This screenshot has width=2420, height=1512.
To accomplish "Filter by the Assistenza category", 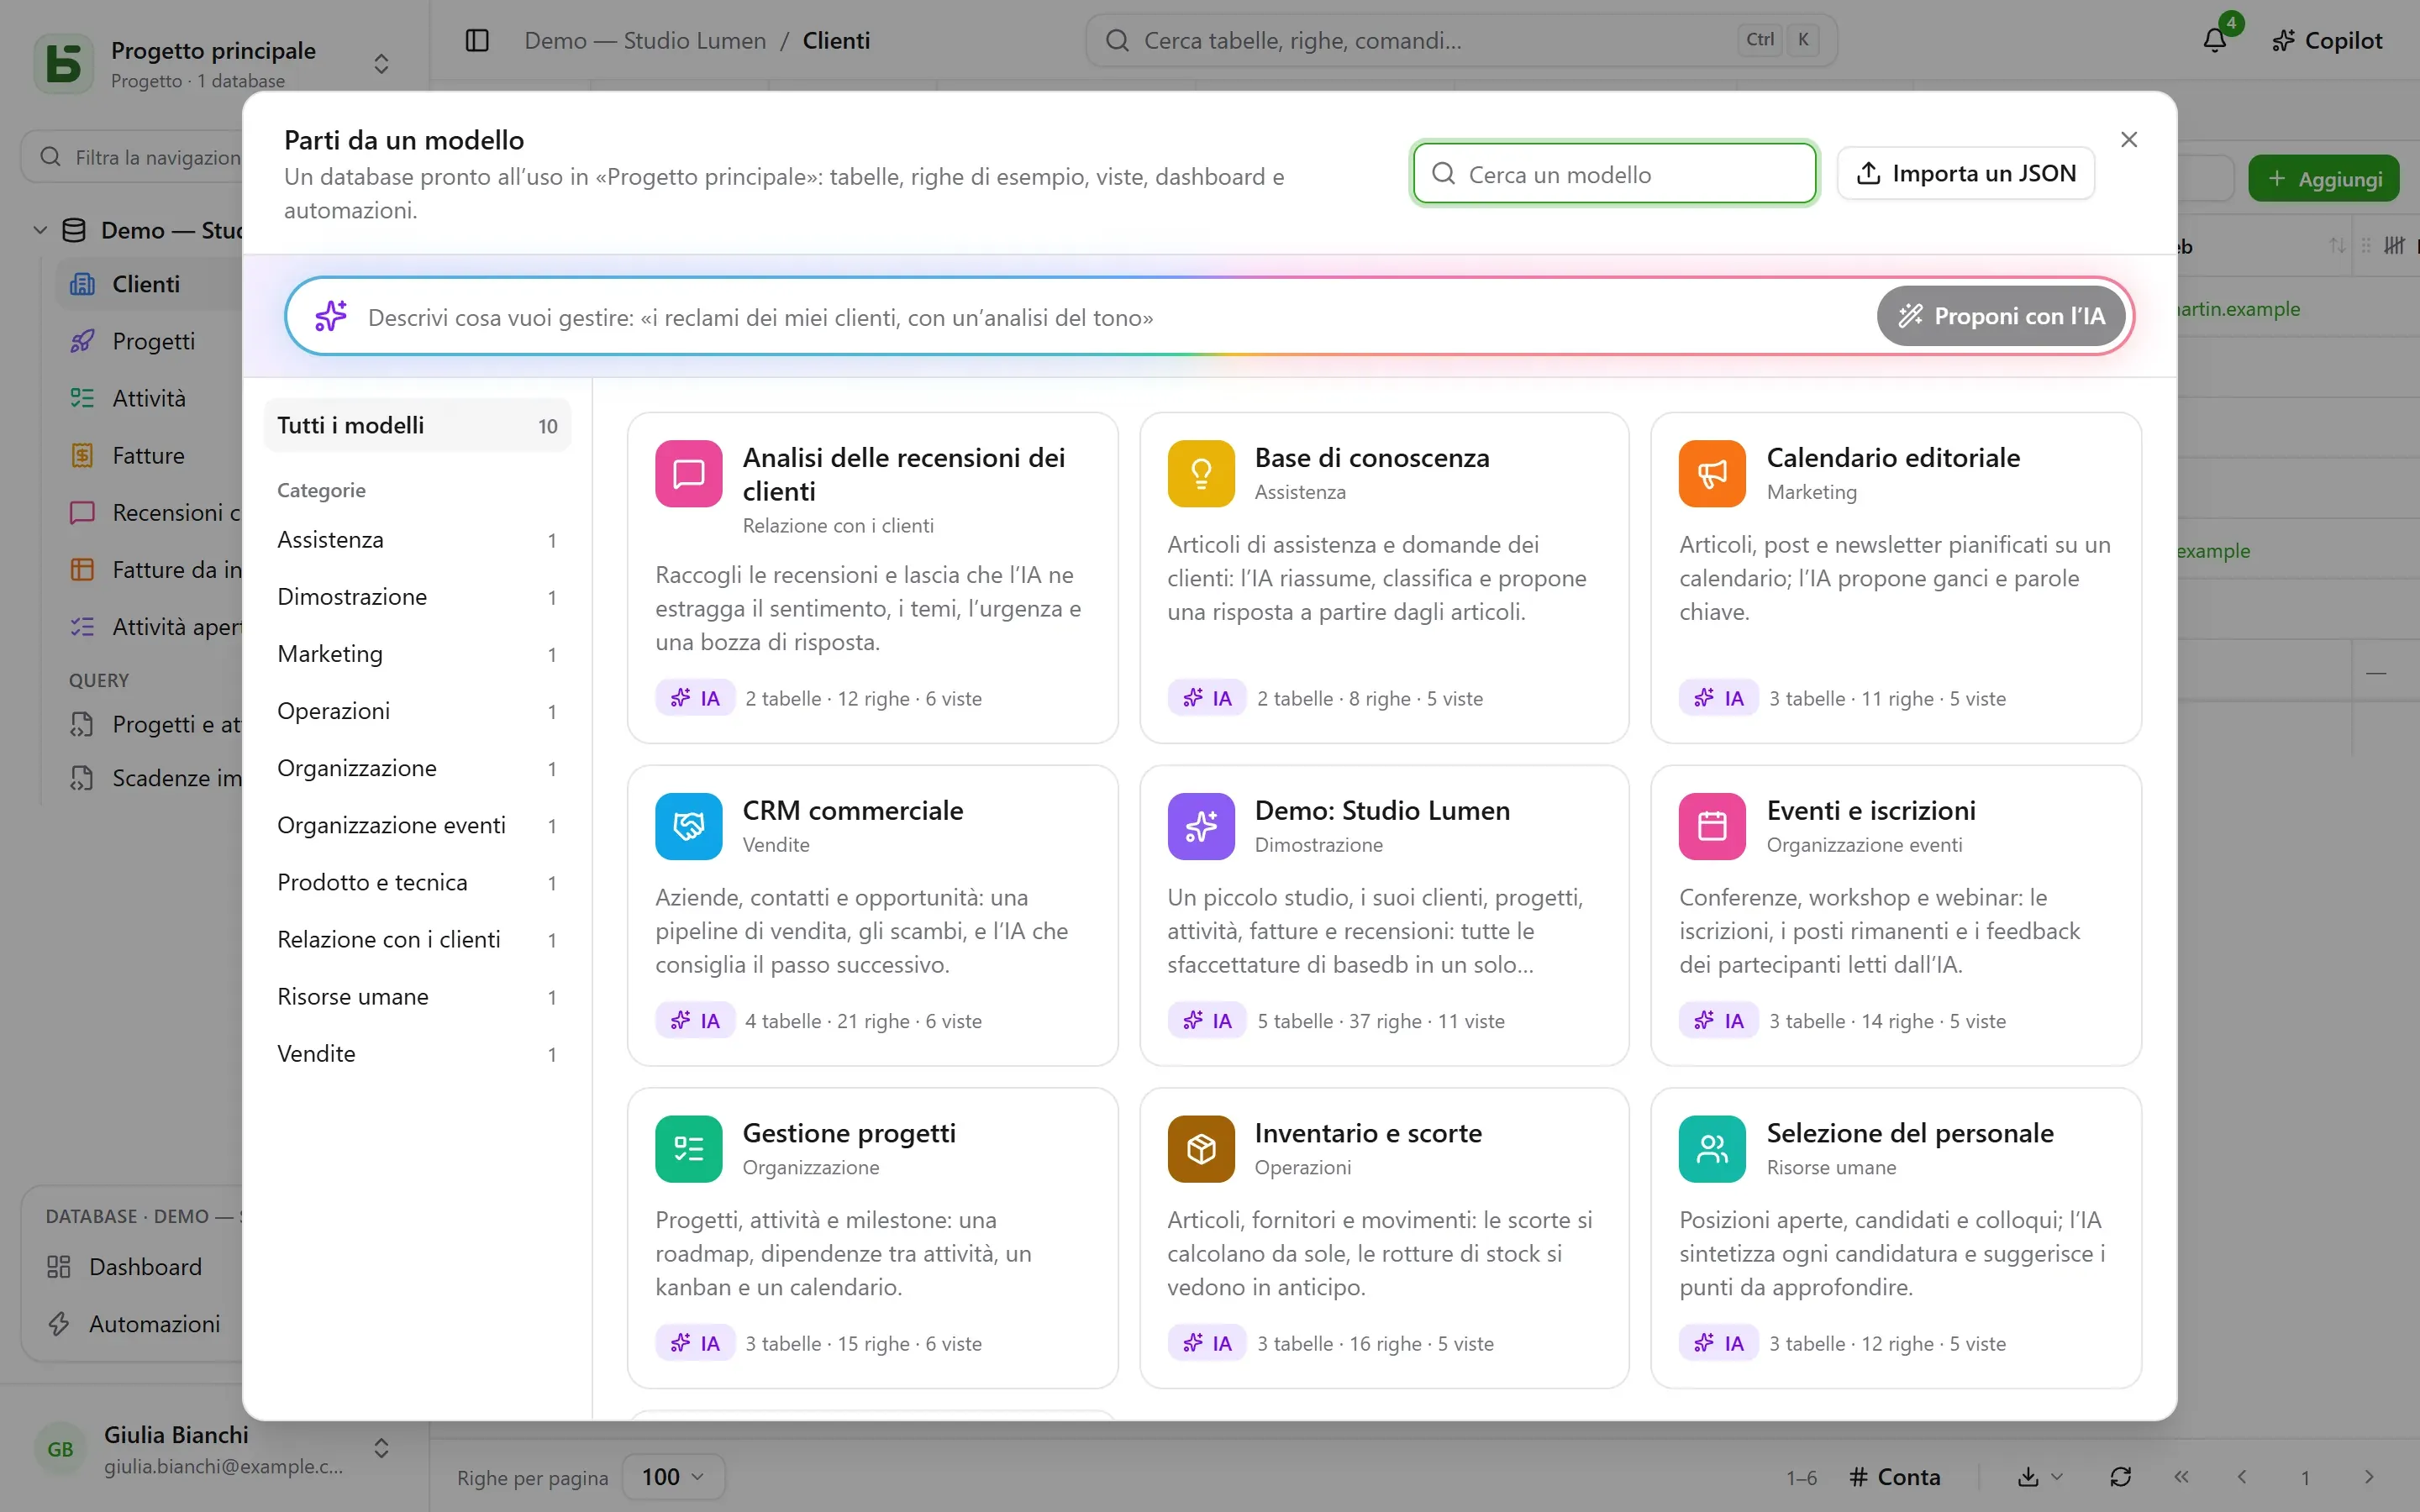I will pos(417,540).
